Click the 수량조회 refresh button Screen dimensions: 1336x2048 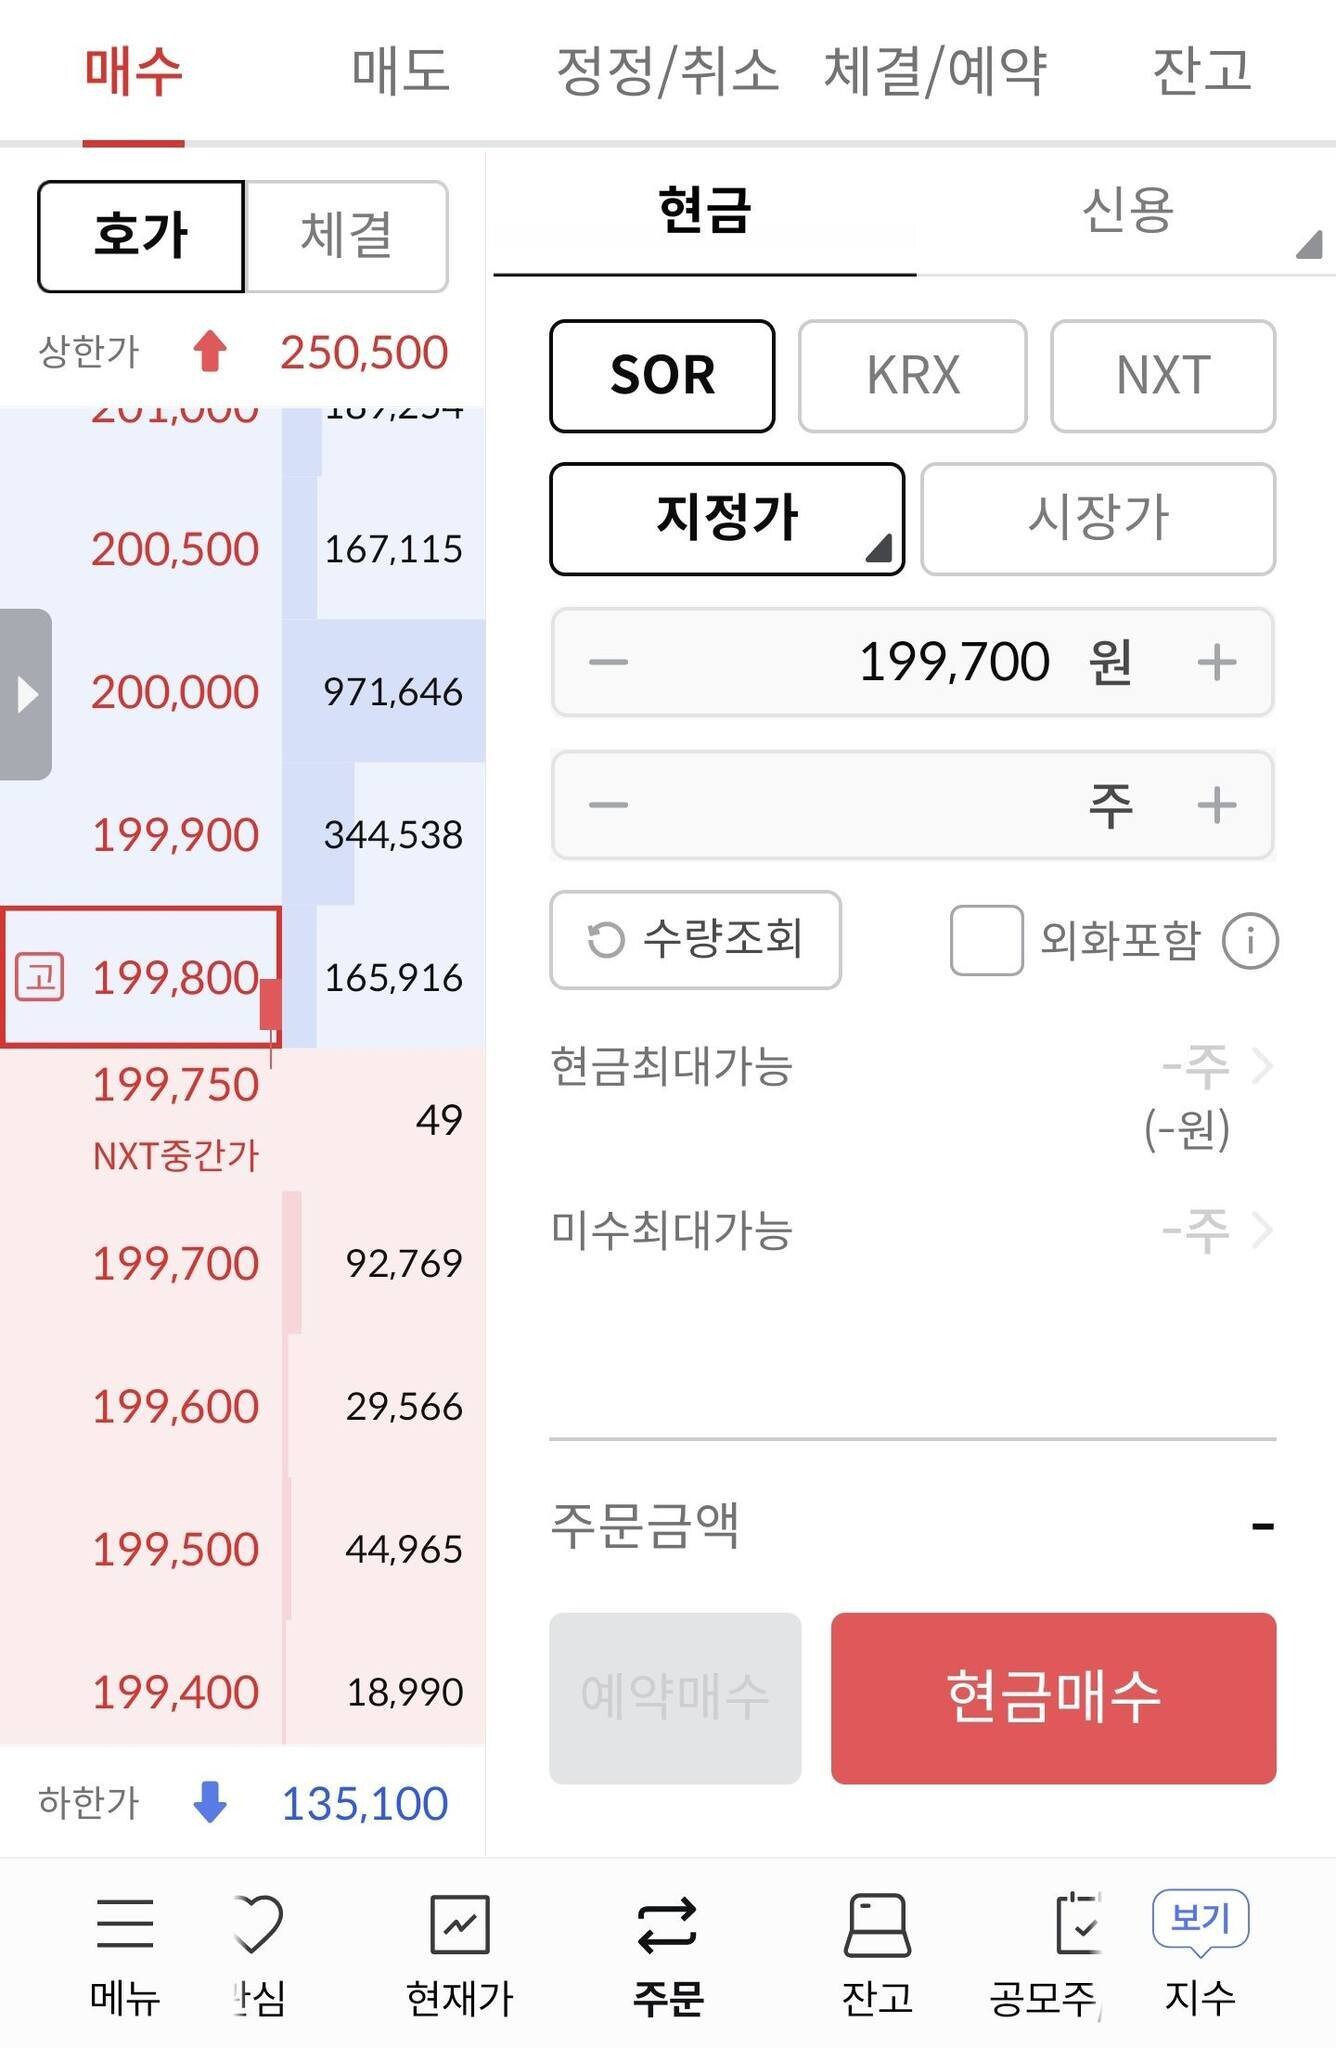[695, 940]
